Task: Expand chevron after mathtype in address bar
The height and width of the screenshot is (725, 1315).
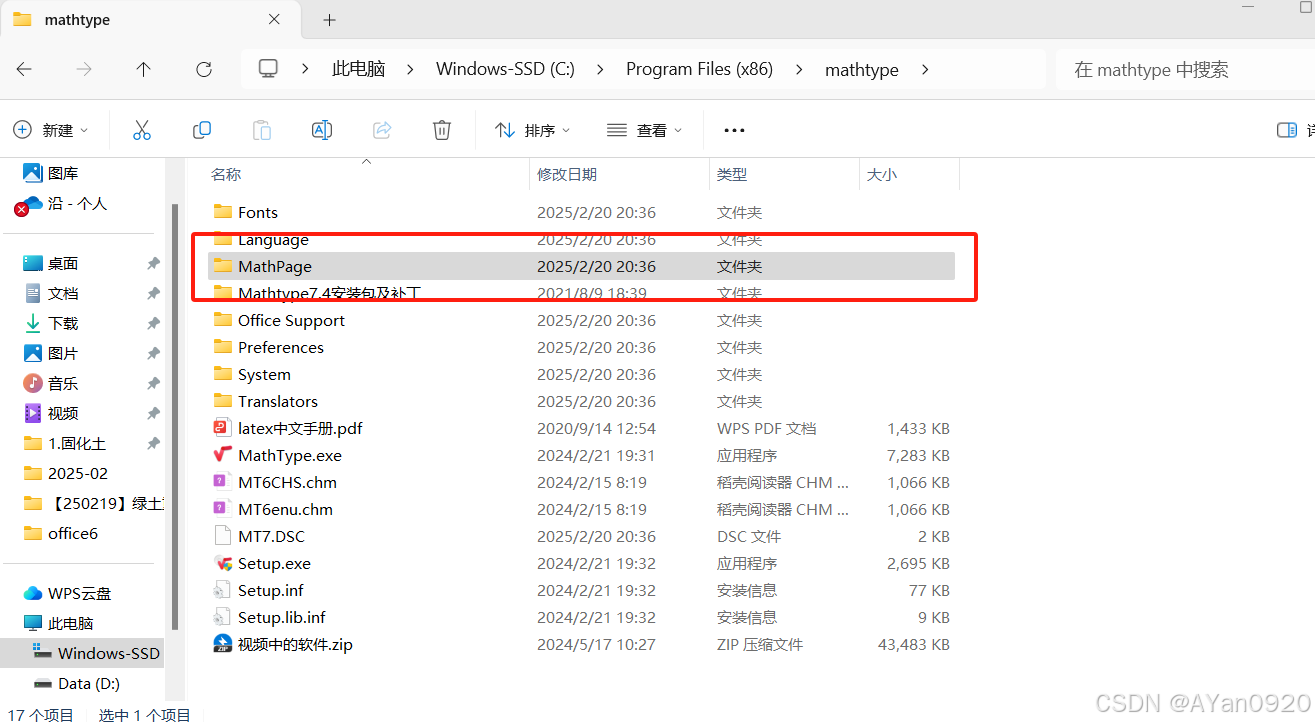Action: coord(925,69)
